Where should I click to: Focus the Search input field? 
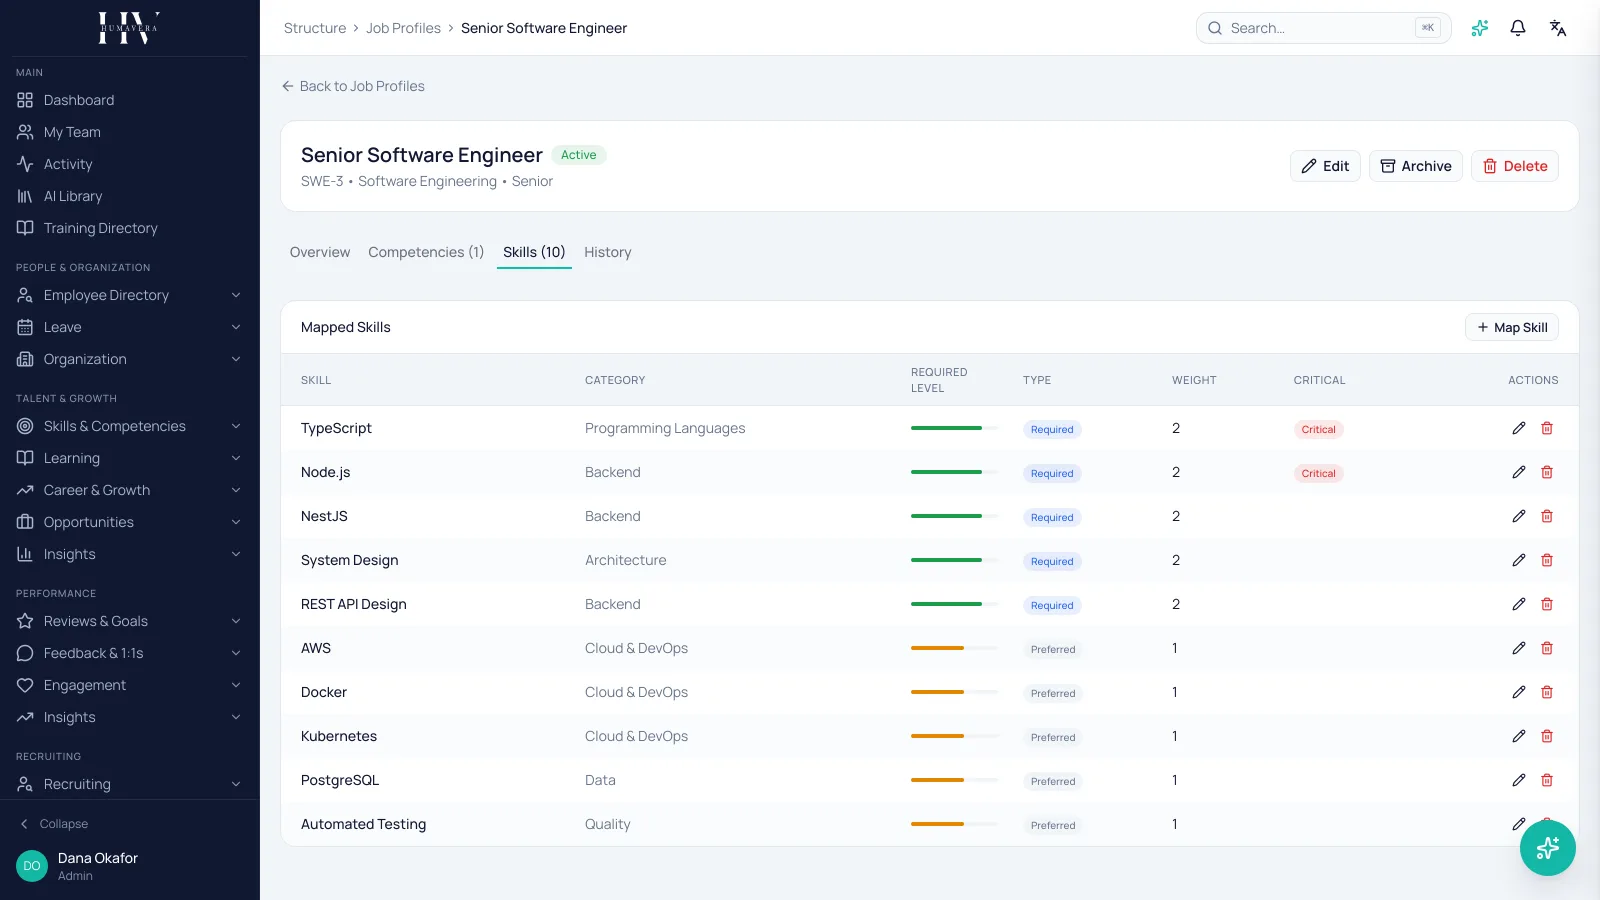tap(1323, 28)
